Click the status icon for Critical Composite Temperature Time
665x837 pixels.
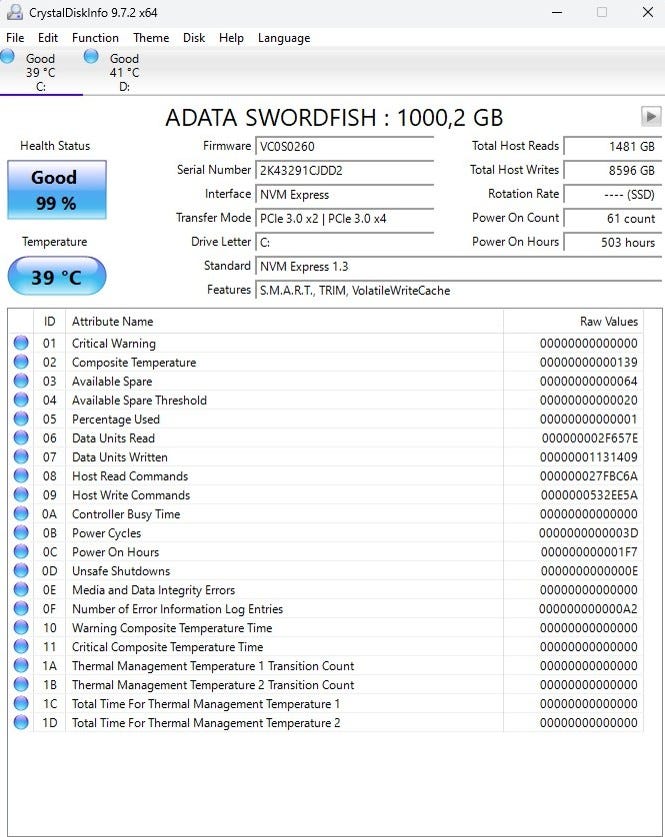pos(21,646)
